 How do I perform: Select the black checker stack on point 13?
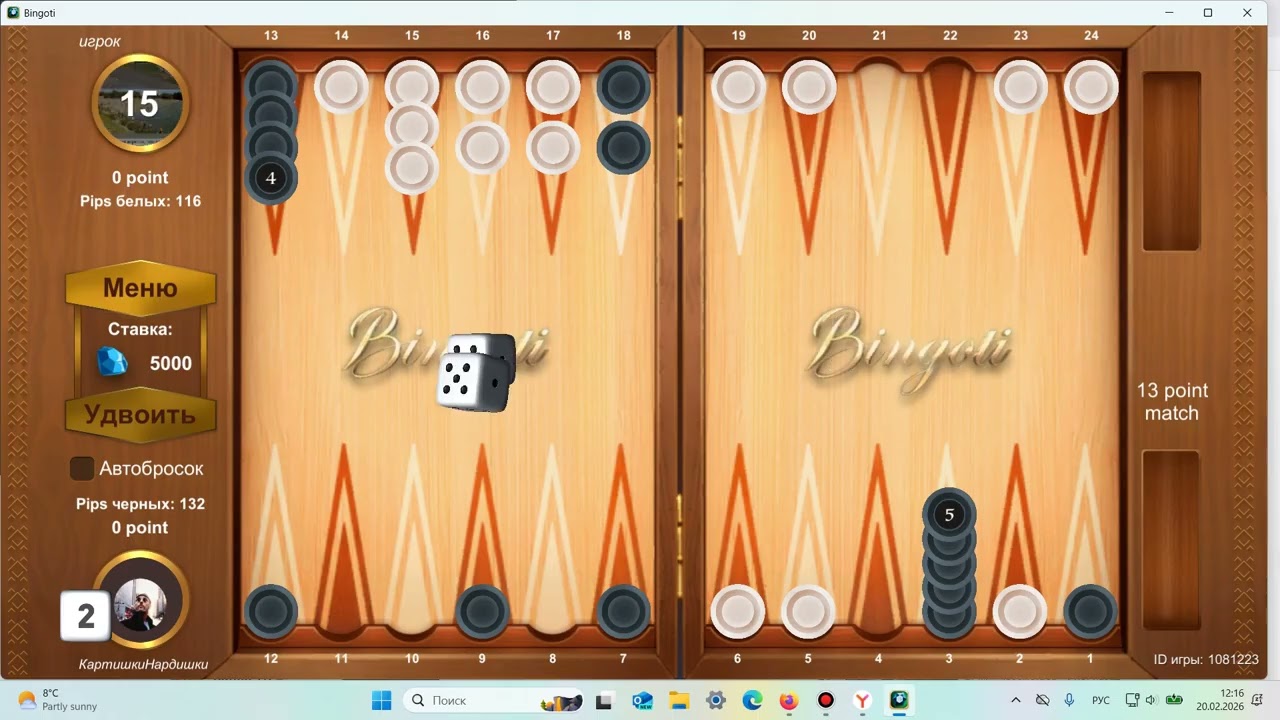pyautogui.click(x=271, y=132)
